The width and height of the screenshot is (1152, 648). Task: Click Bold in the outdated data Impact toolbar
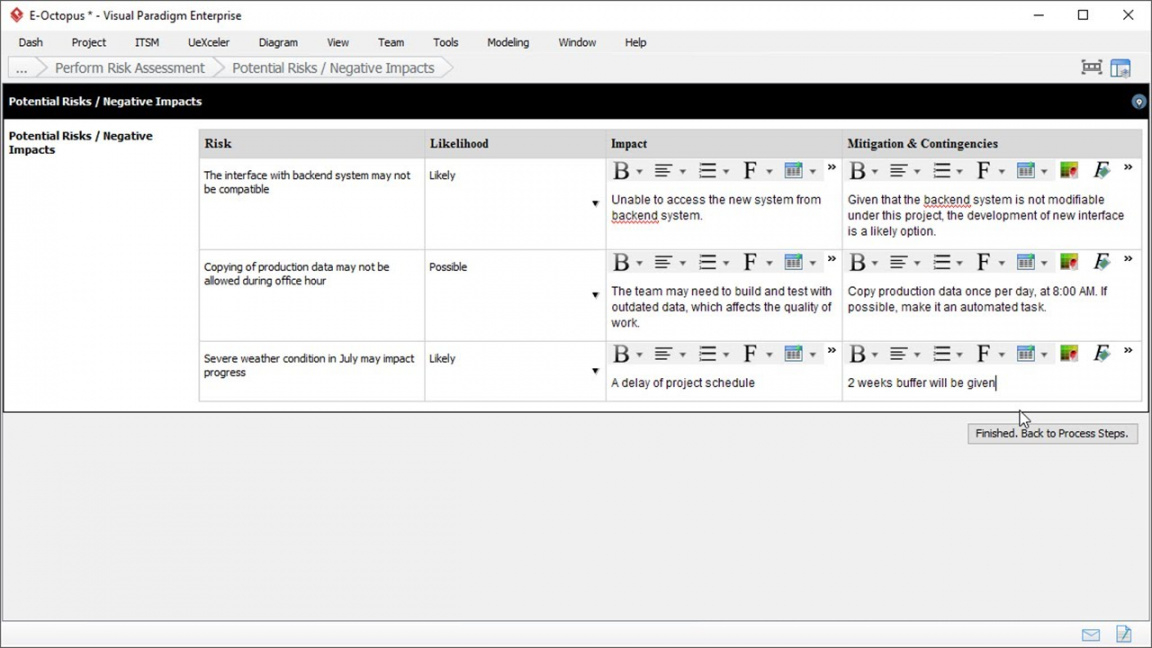[622, 262]
